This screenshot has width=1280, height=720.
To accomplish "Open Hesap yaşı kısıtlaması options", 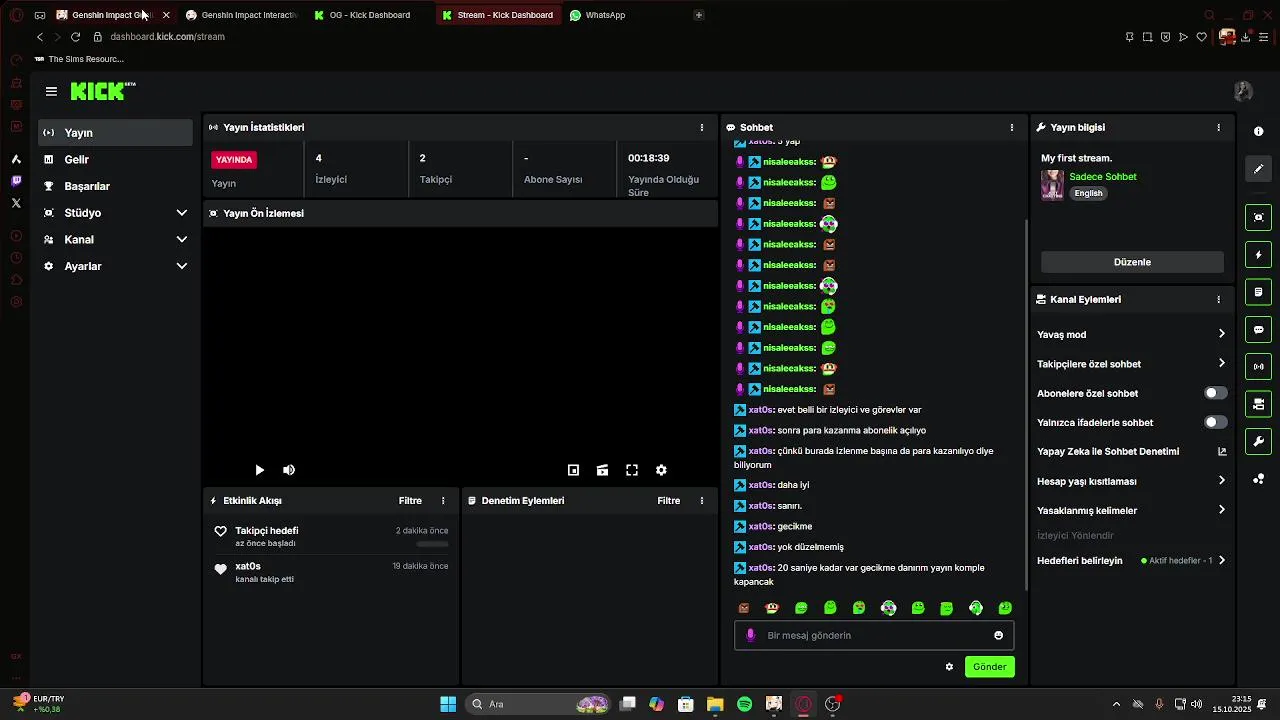I will pos(1131,481).
